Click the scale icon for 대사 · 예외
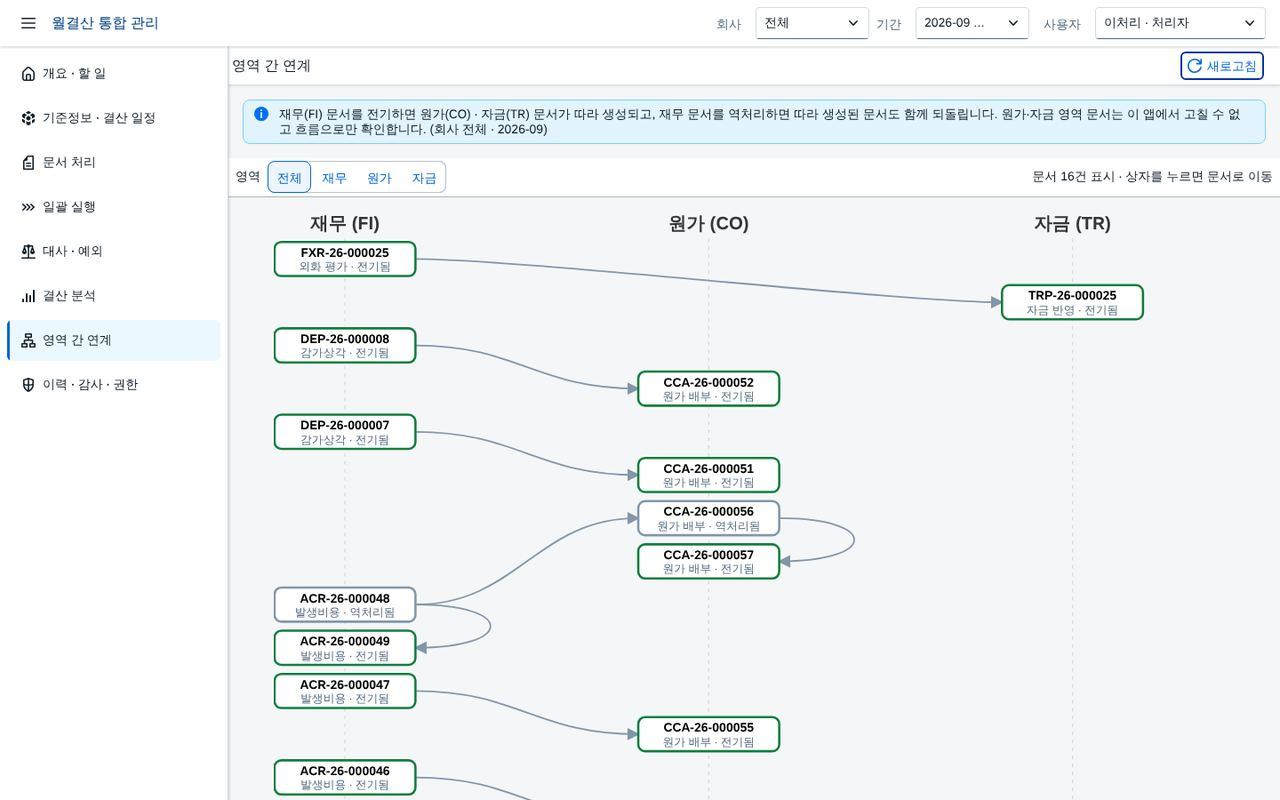This screenshot has height=800, width=1280. click(28, 252)
